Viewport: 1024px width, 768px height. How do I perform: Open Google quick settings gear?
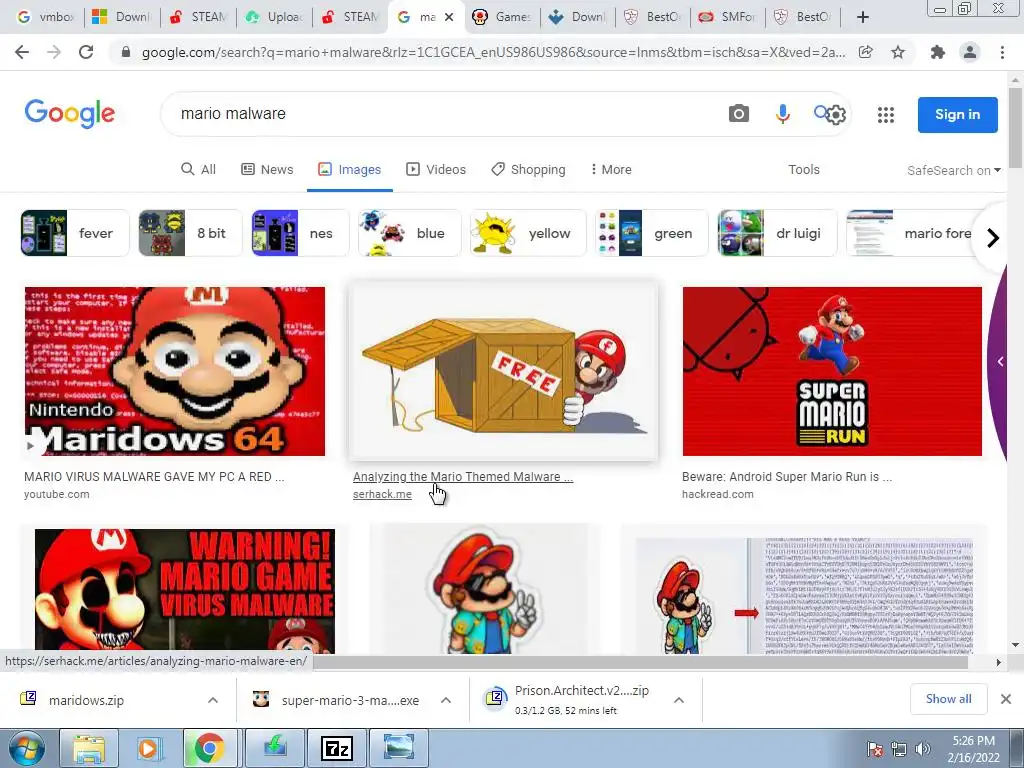[836, 115]
